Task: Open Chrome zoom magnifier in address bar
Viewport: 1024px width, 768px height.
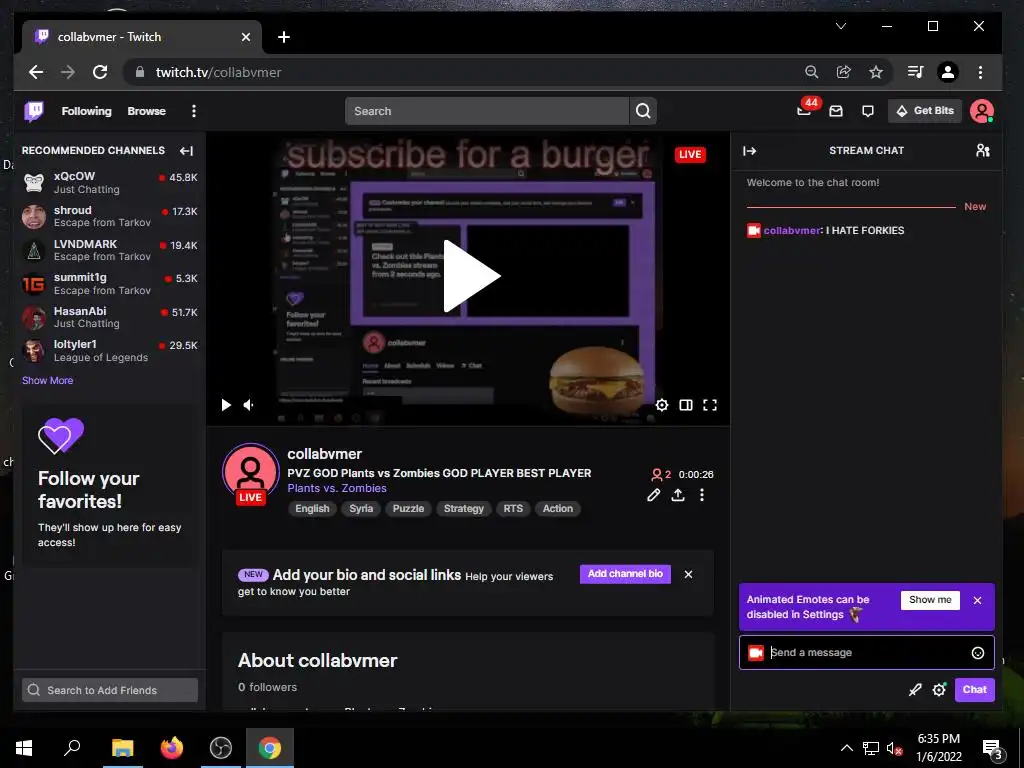Action: 811,72
